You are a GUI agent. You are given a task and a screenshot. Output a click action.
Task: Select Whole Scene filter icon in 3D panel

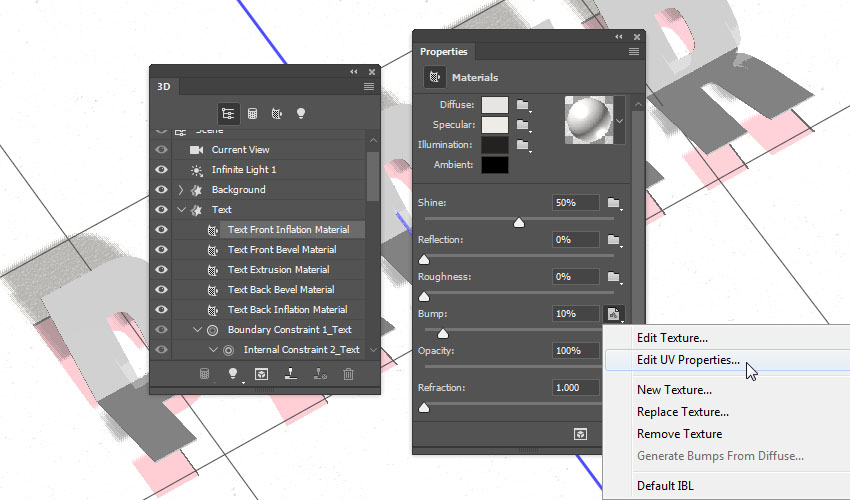[228, 114]
